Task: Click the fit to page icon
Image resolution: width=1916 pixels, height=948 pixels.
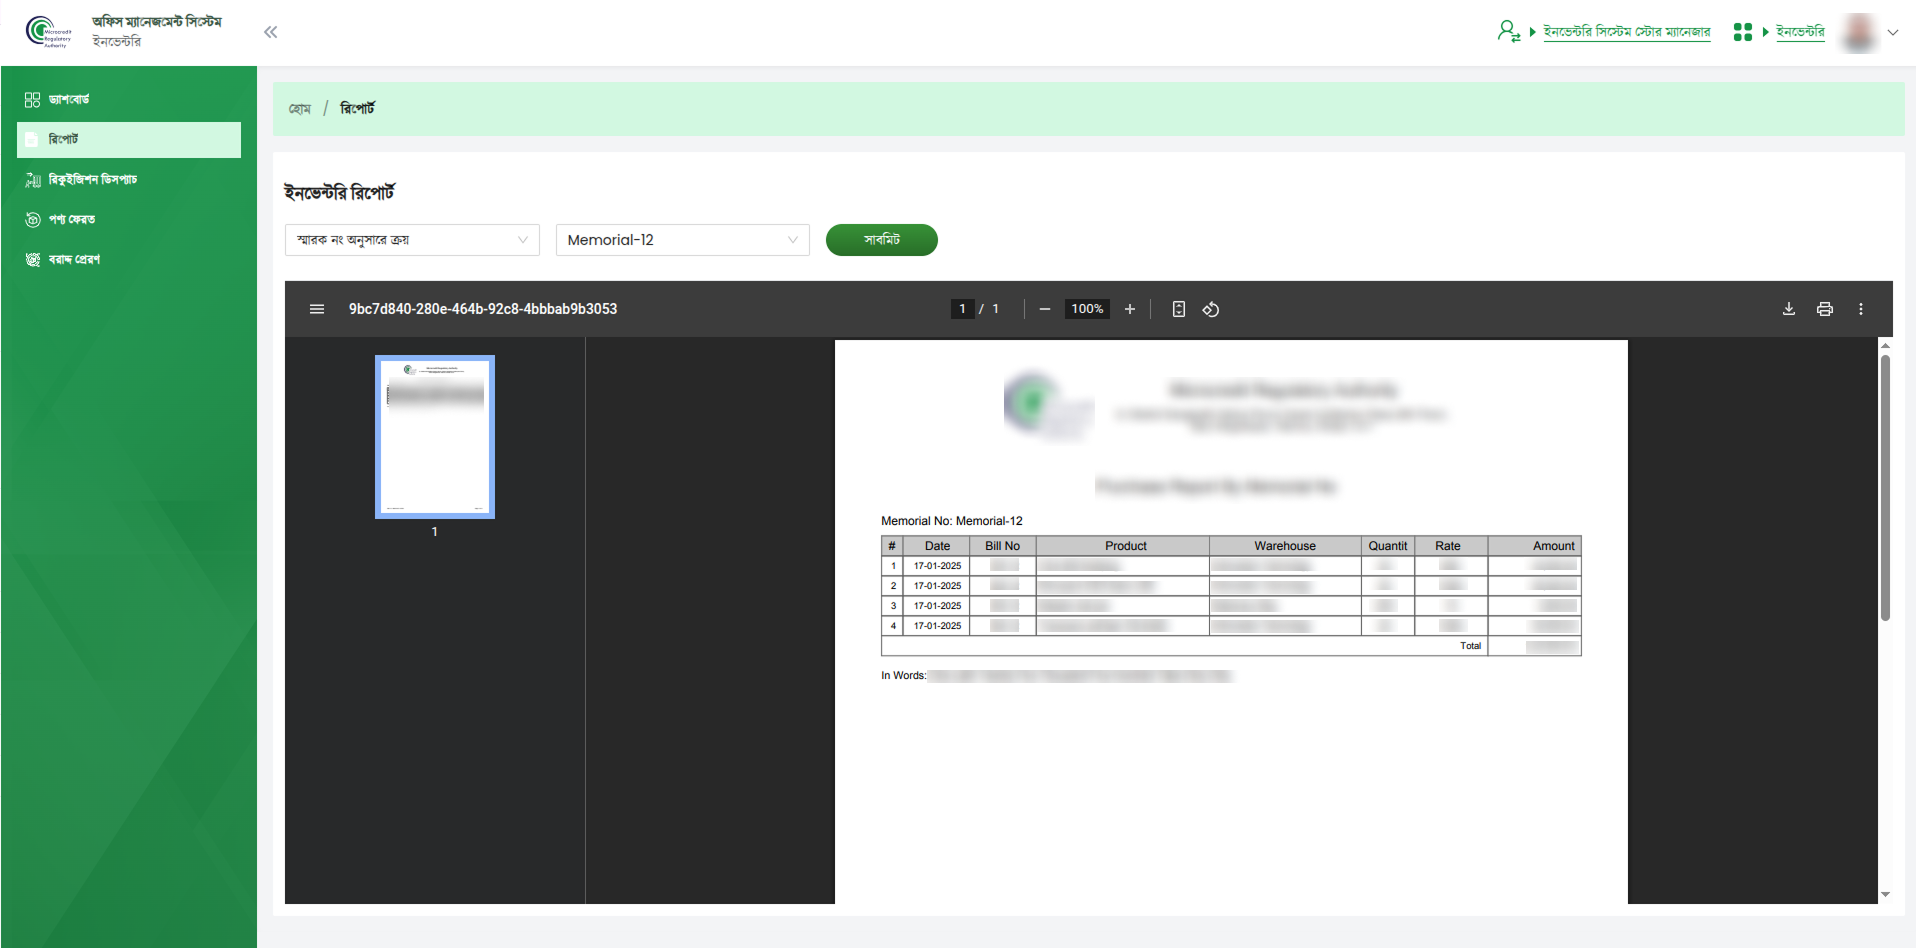Action: [x=1178, y=309]
